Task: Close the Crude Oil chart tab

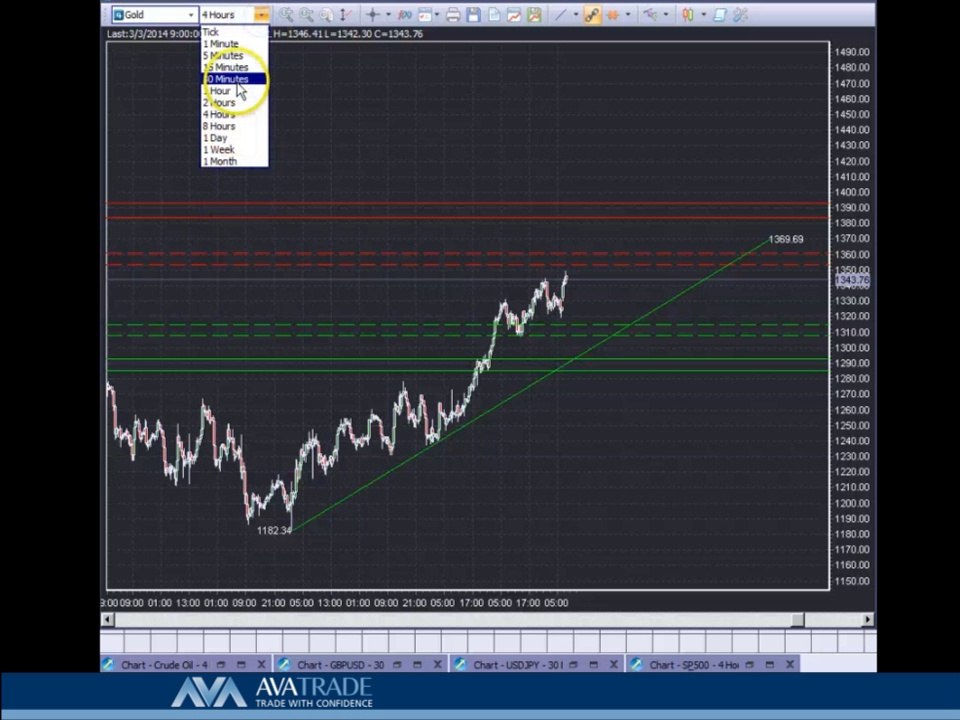Action: click(x=261, y=664)
